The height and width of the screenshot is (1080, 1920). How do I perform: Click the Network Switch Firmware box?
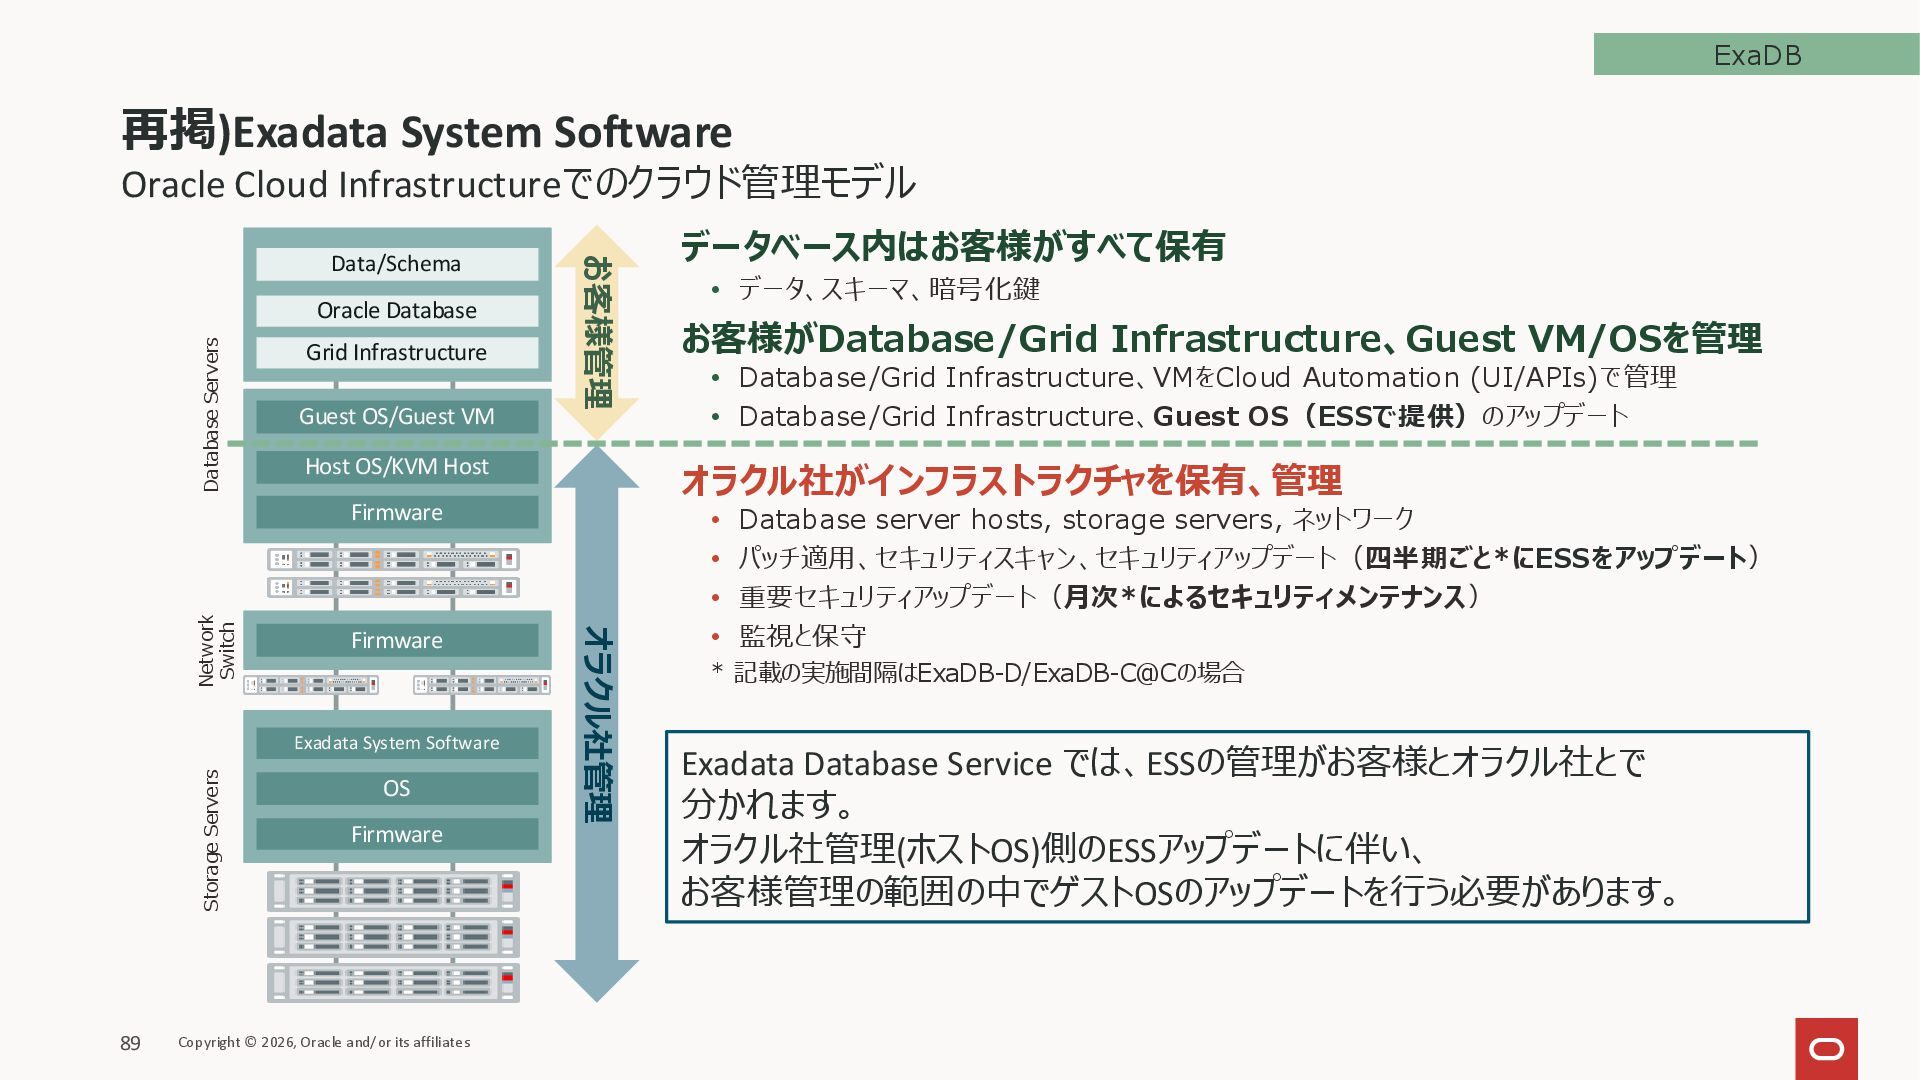coord(396,641)
